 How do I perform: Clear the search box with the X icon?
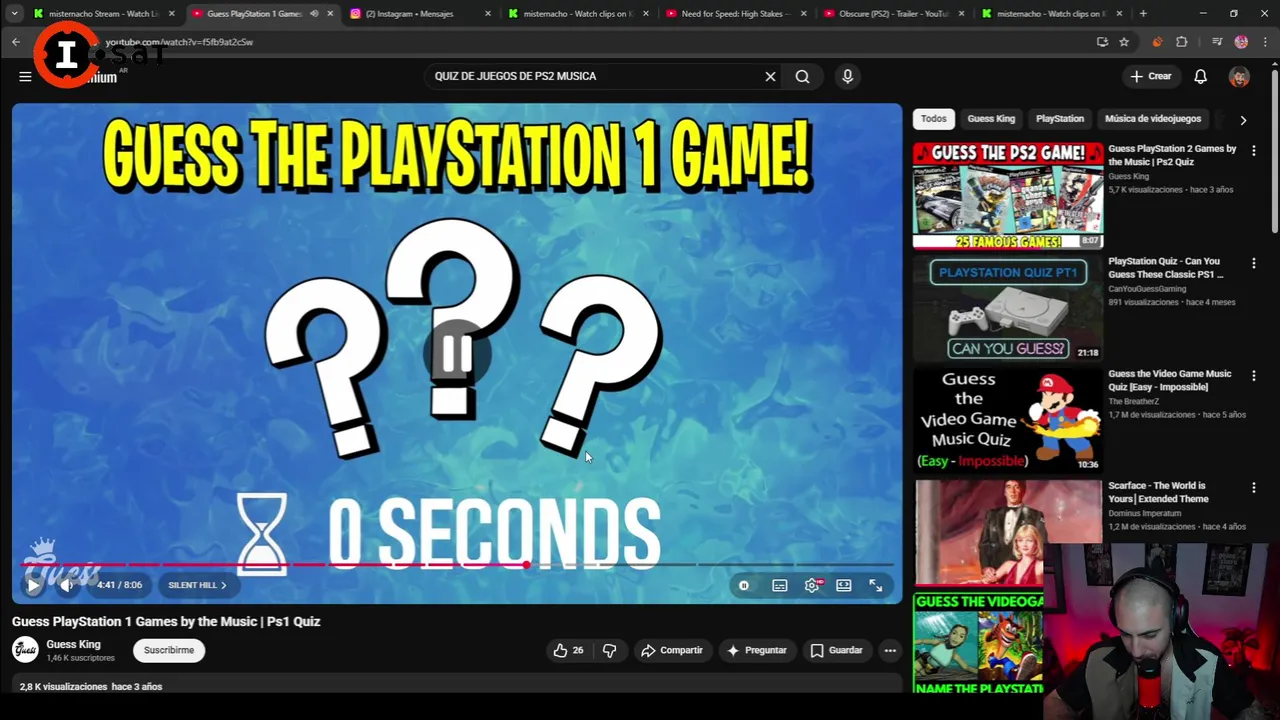coord(770,76)
